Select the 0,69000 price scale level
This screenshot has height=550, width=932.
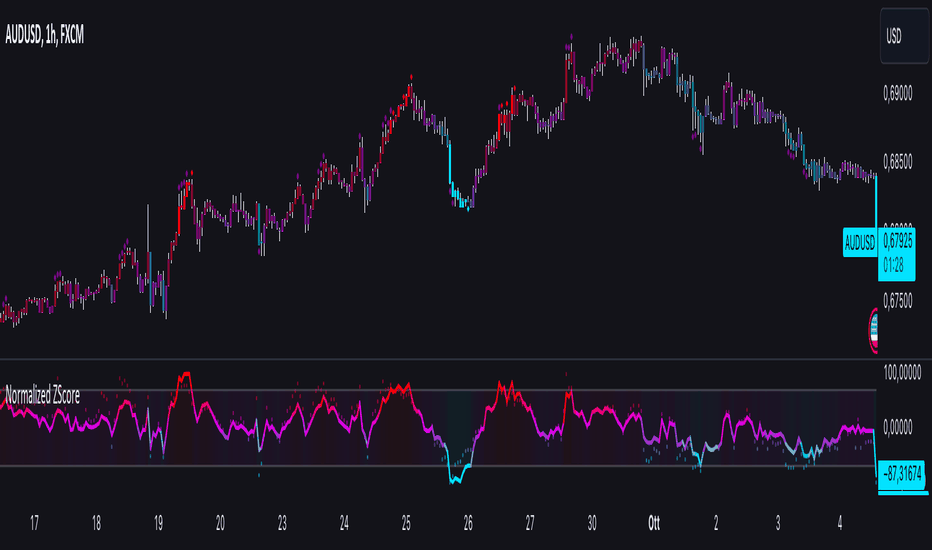tap(898, 93)
